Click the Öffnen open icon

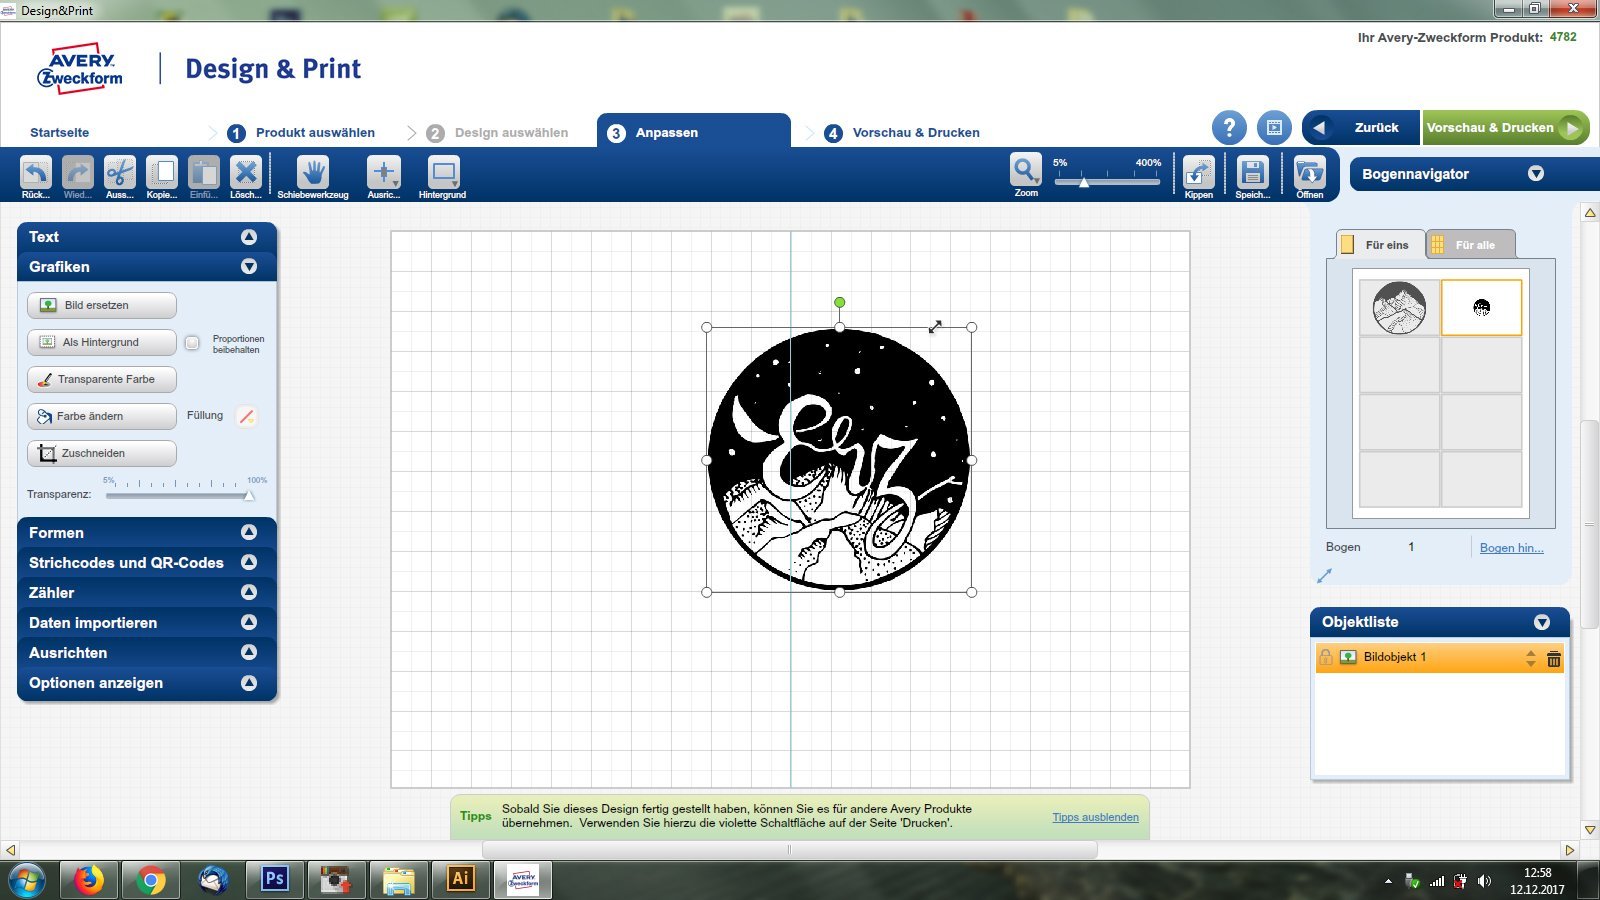pos(1310,173)
